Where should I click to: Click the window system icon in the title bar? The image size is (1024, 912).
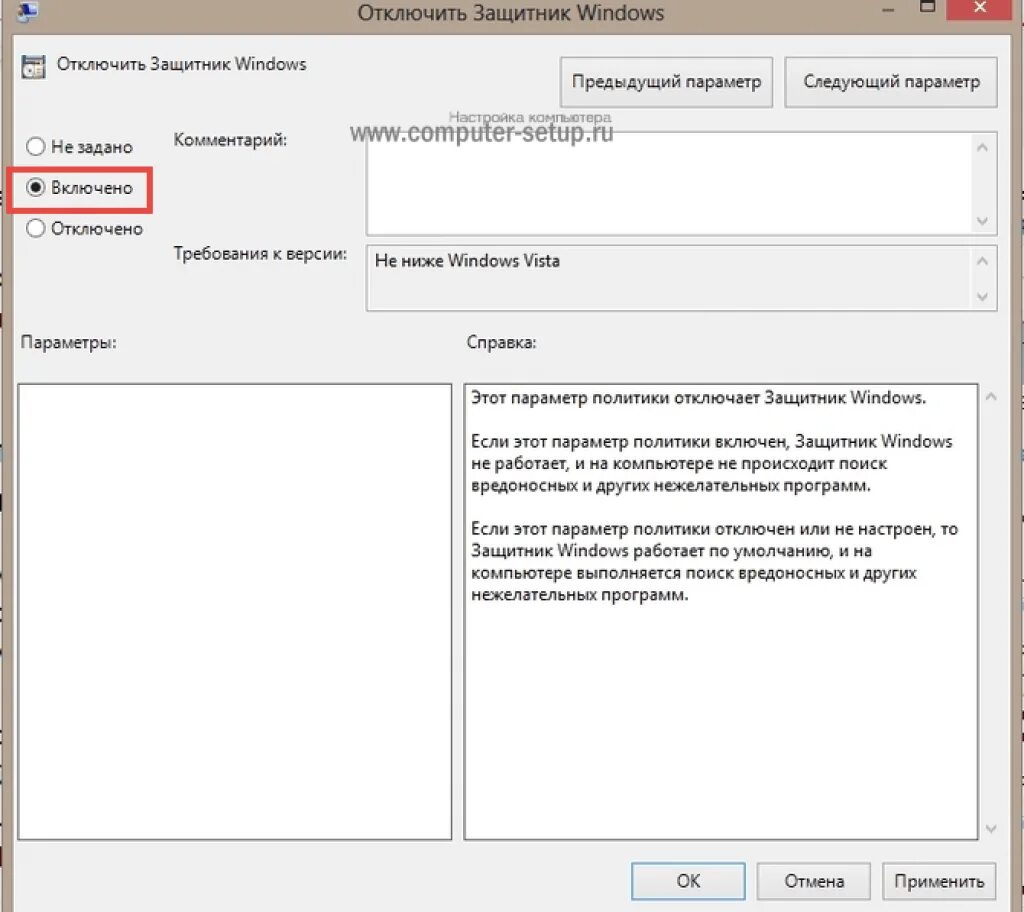coord(26,10)
